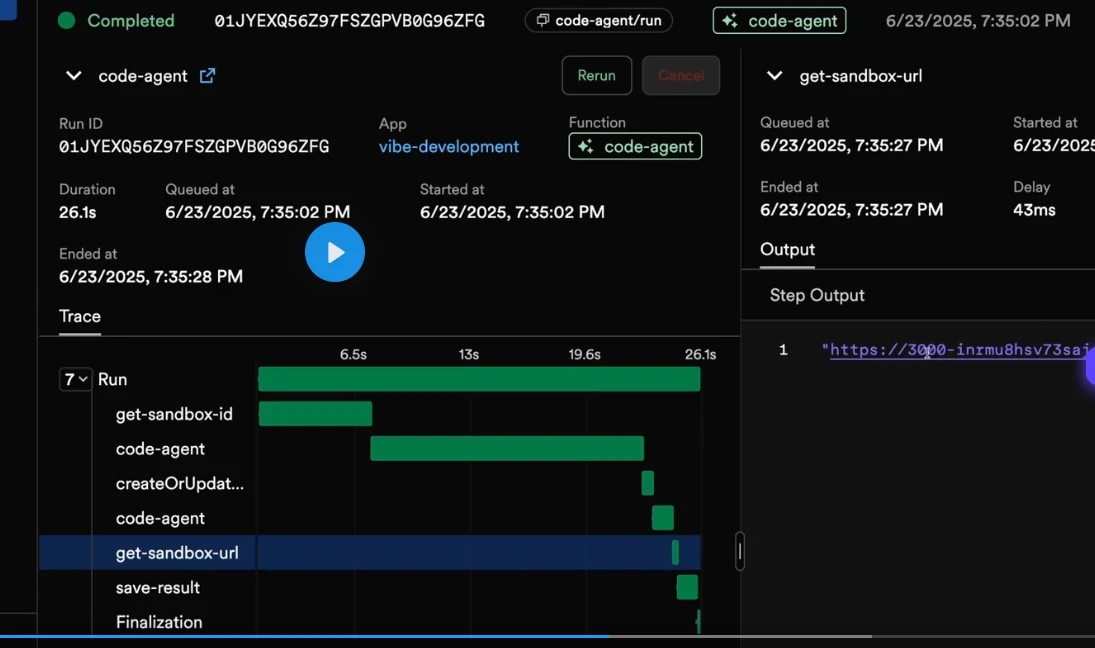1095x648 pixels.
Task: Click the Finalization bar in the timeline
Action: point(698,622)
